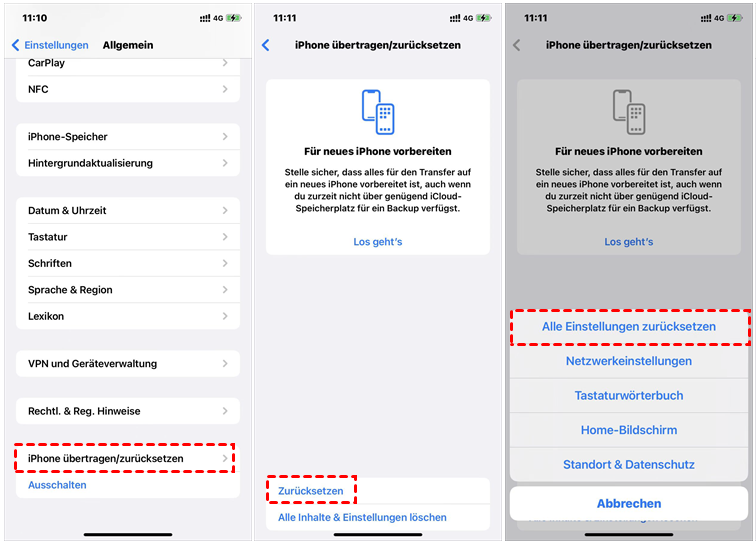
Task: Choose Alle Einstellungen zurücksetzen
Action: [629, 326]
